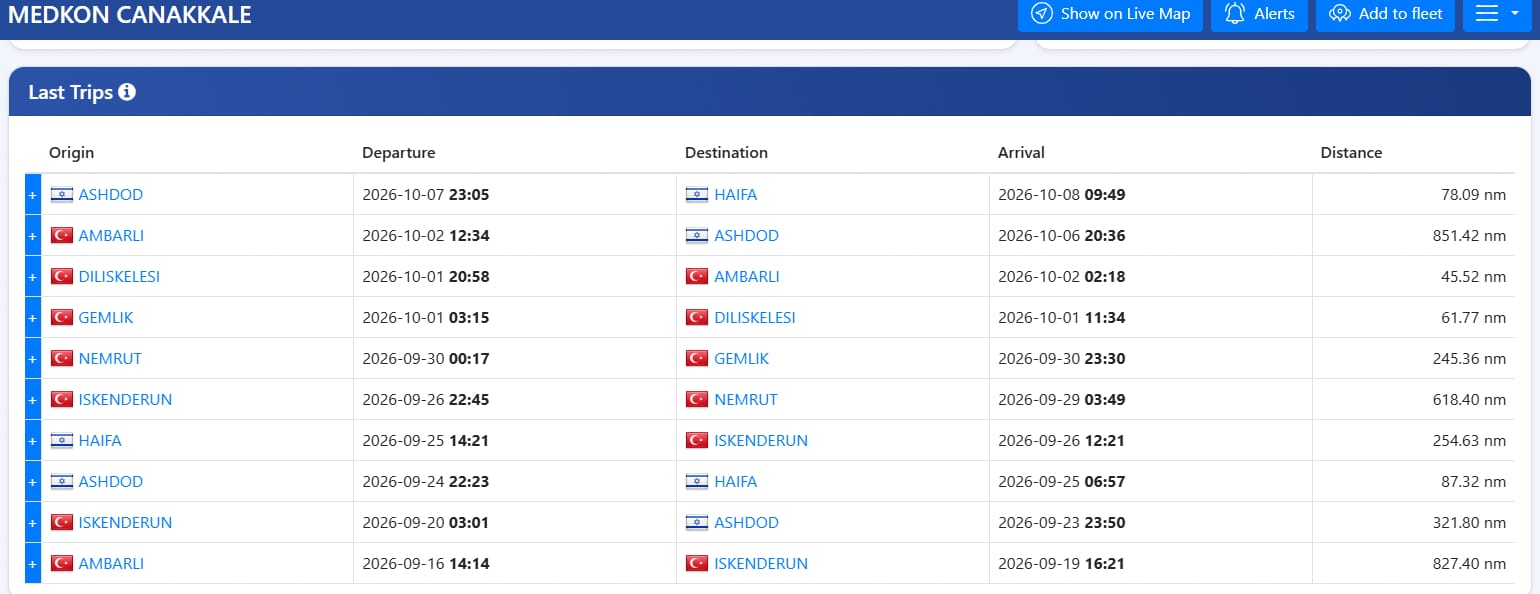Click the Origin column header
This screenshot has height=594, width=1540.
coord(71,153)
